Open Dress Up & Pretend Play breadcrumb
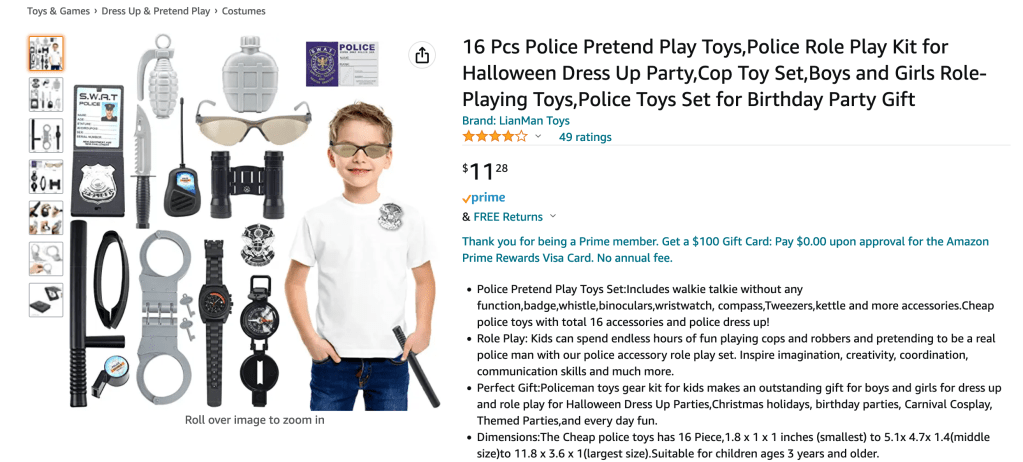The height and width of the screenshot is (462, 1023). click(x=156, y=11)
